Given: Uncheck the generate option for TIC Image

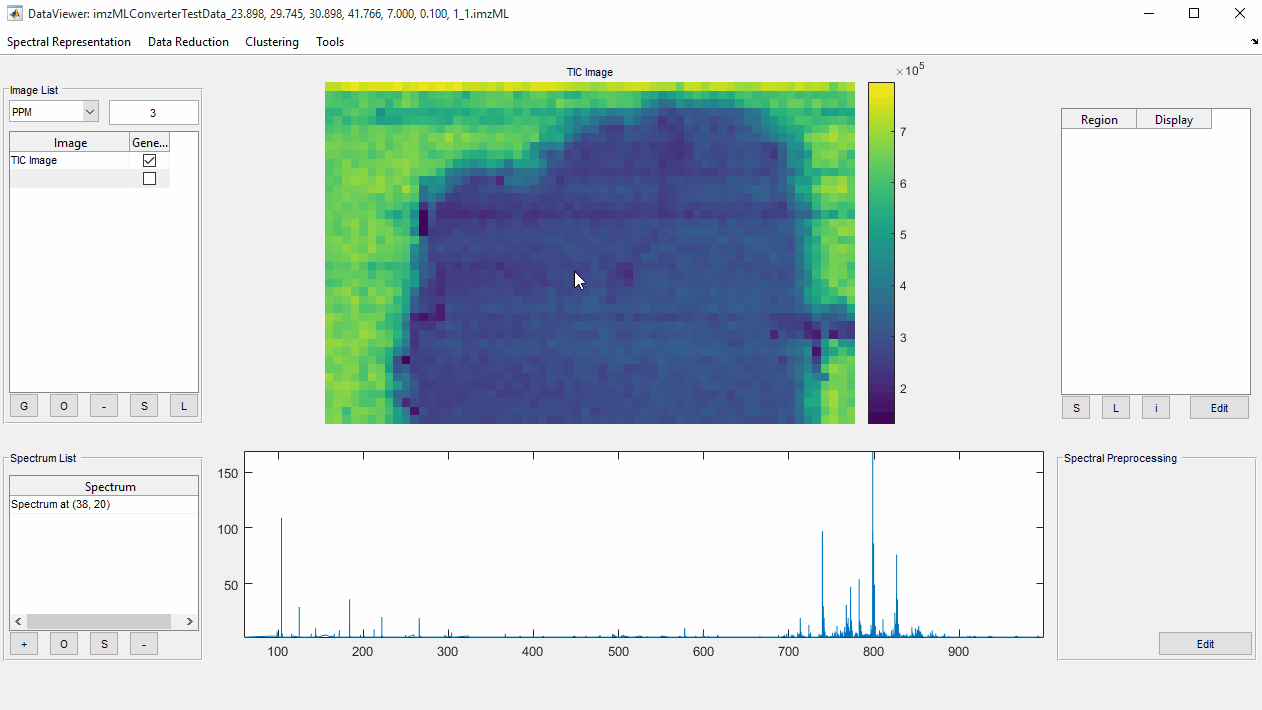Looking at the screenshot, I should coord(149,160).
